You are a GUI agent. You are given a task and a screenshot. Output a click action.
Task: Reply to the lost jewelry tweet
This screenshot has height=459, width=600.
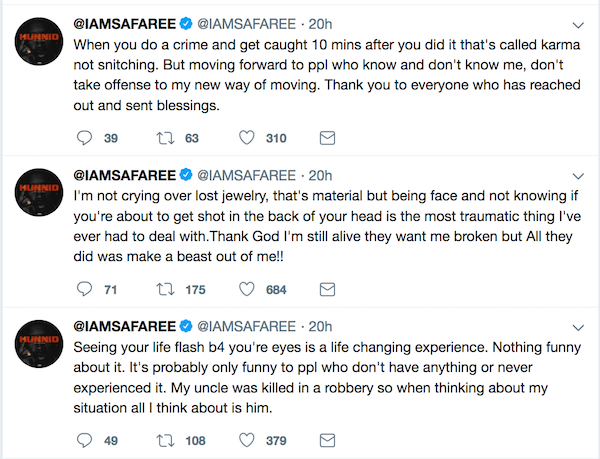pyautogui.click(x=85, y=289)
